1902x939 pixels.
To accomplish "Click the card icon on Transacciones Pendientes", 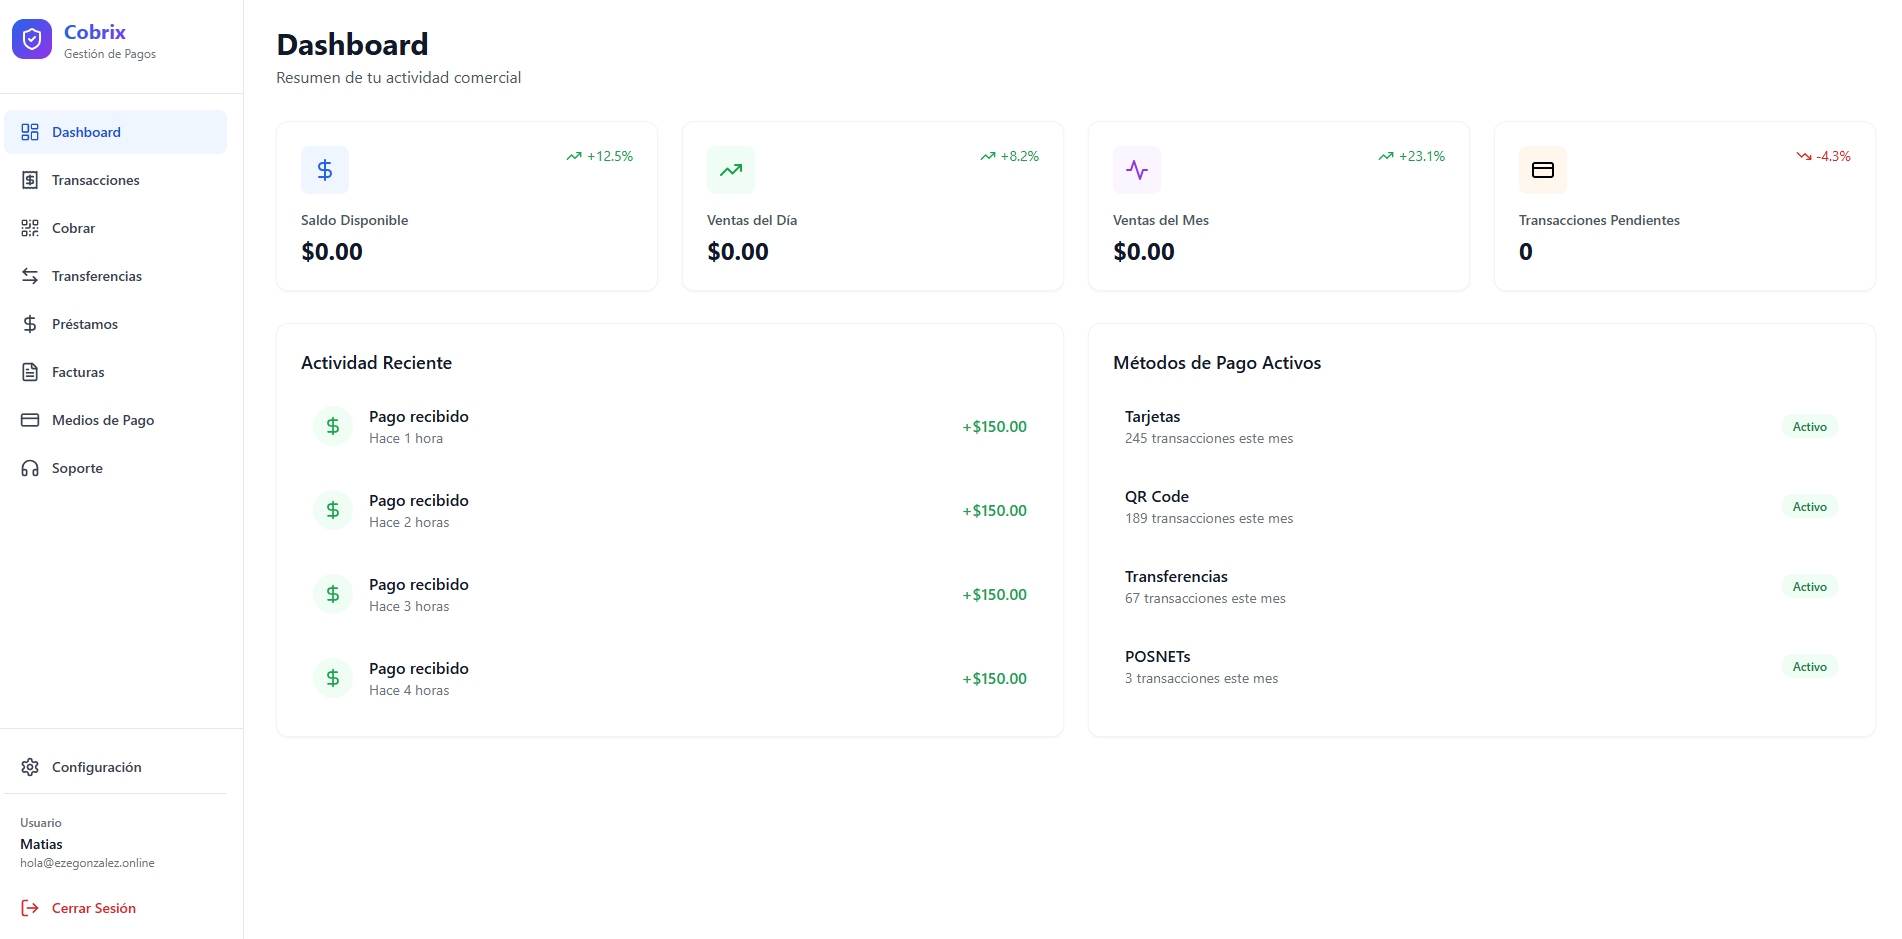I will pyautogui.click(x=1543, y=170).
